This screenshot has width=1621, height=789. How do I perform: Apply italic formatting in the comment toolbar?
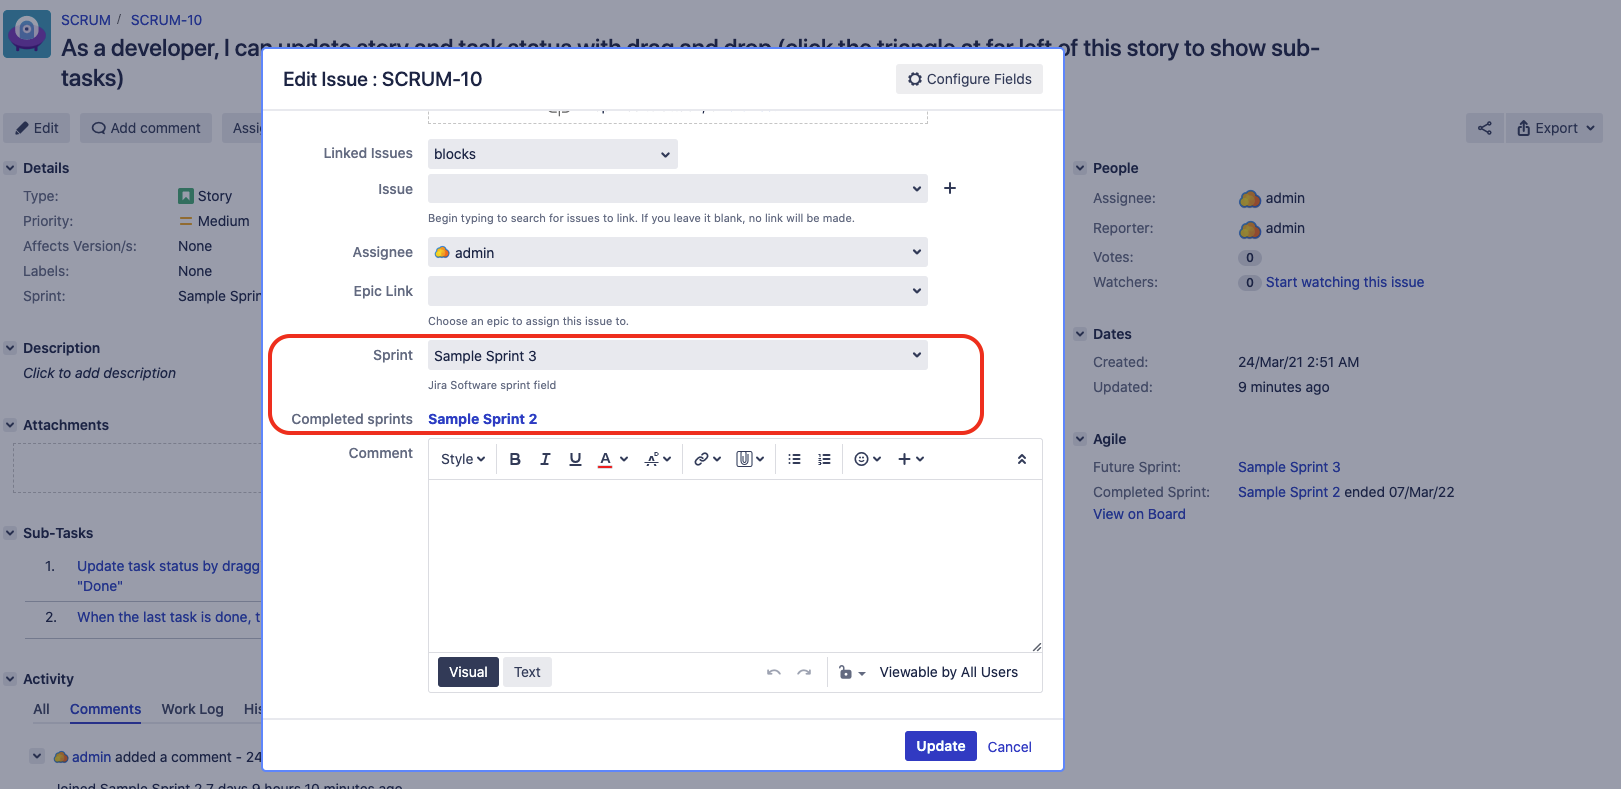pos(545,459)
